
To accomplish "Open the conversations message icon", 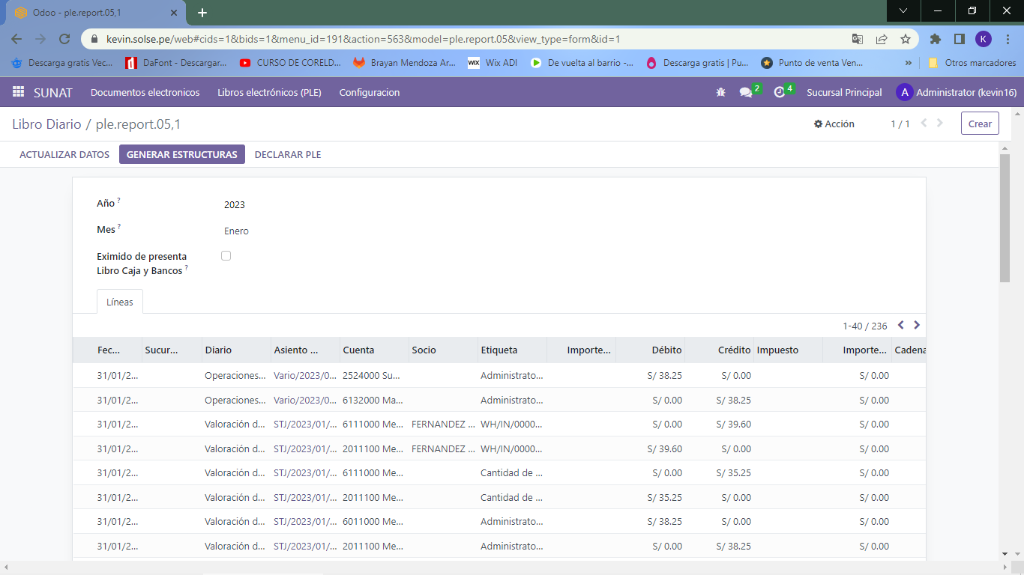I will [746, 92].
